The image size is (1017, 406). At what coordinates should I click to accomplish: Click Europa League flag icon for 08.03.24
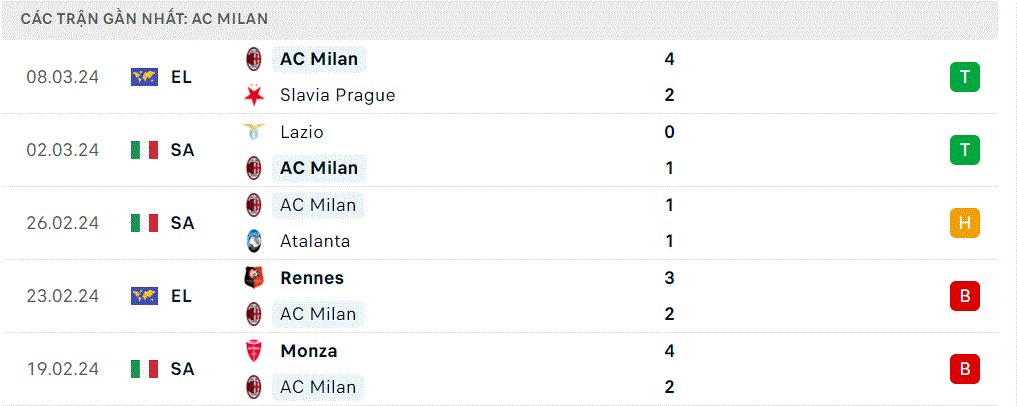145,77
